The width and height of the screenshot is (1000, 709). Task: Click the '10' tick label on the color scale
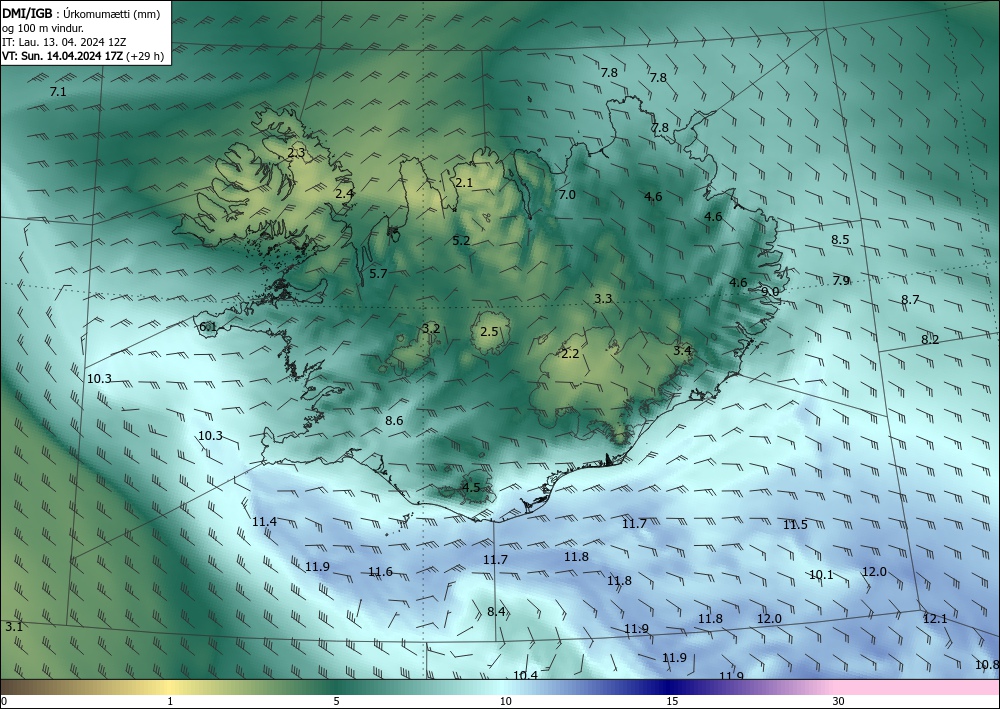pos(506,702)
